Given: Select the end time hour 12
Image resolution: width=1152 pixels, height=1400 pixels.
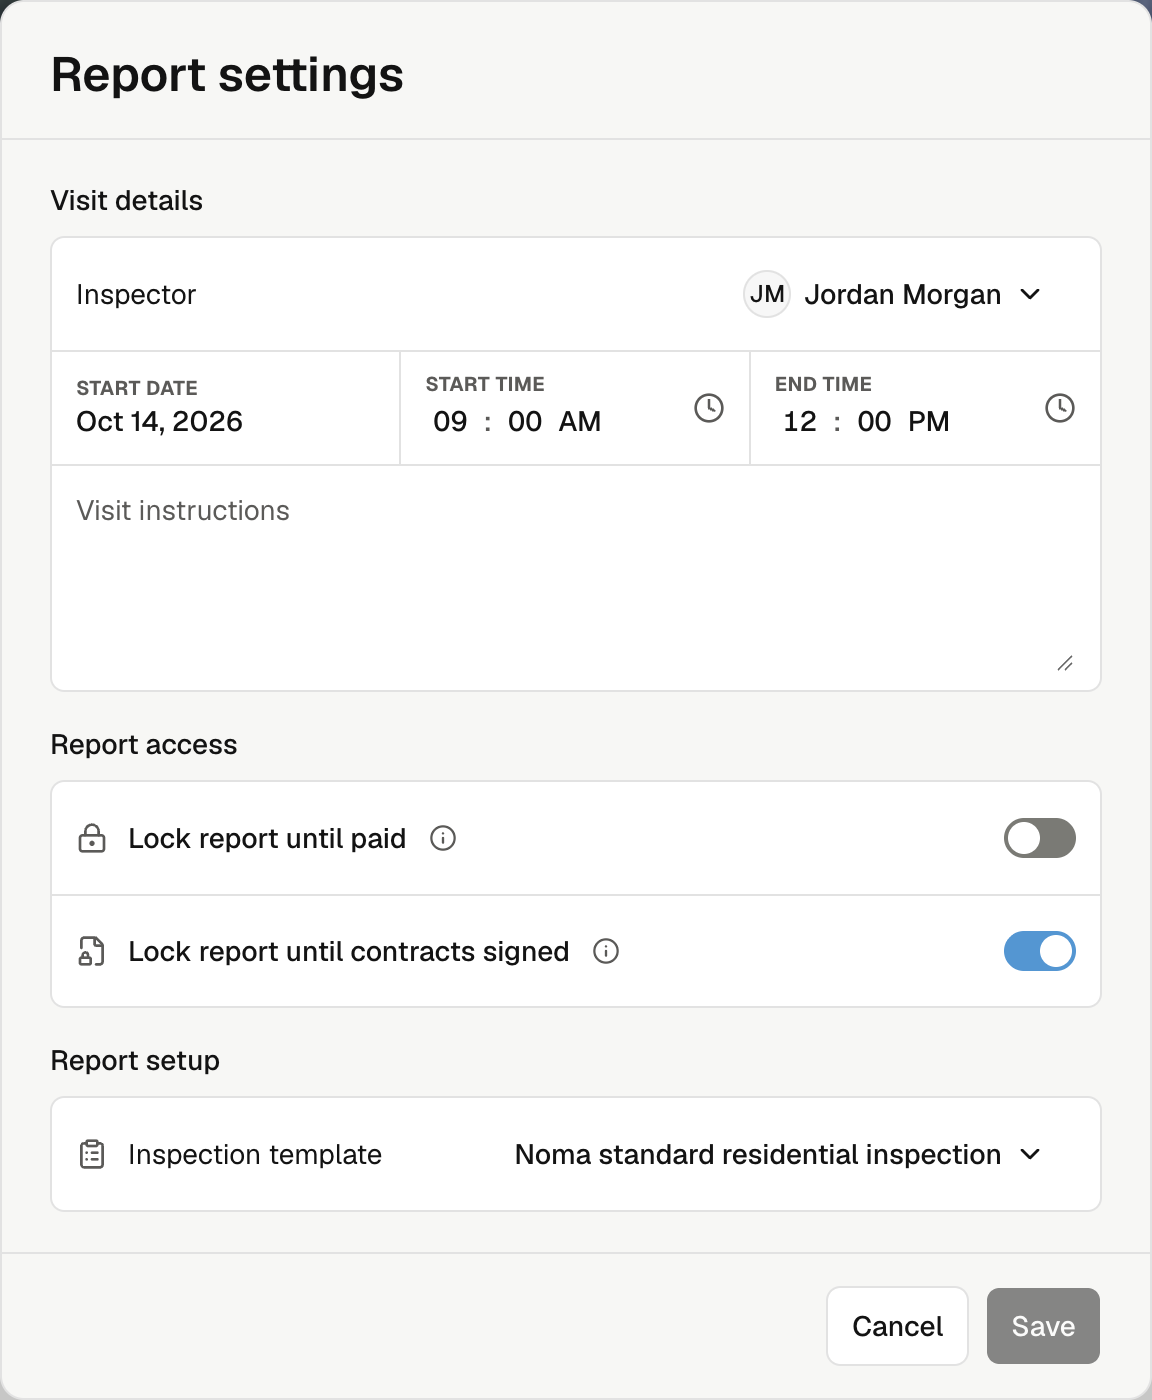Looking at the screenshot, I should point(800,421).
